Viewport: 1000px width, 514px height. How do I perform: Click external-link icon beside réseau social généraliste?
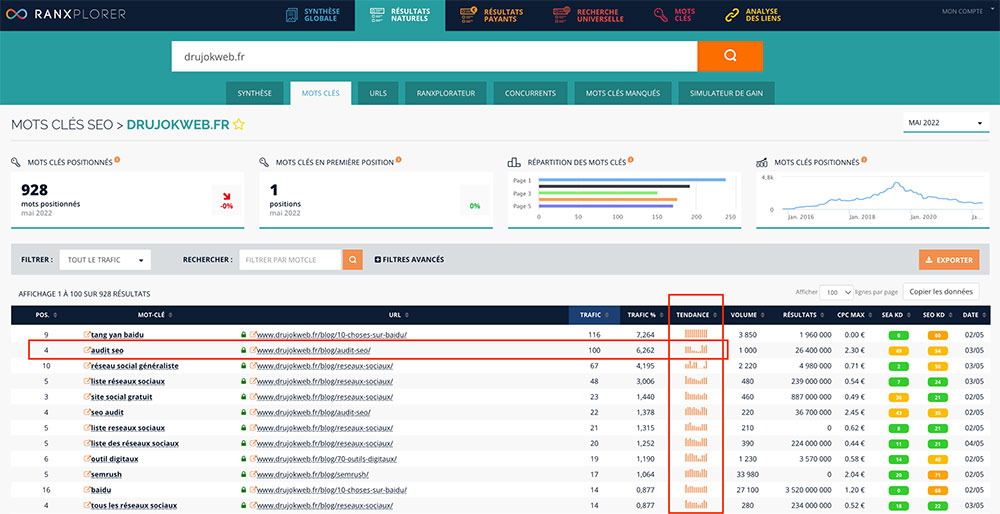pos(87,365)
